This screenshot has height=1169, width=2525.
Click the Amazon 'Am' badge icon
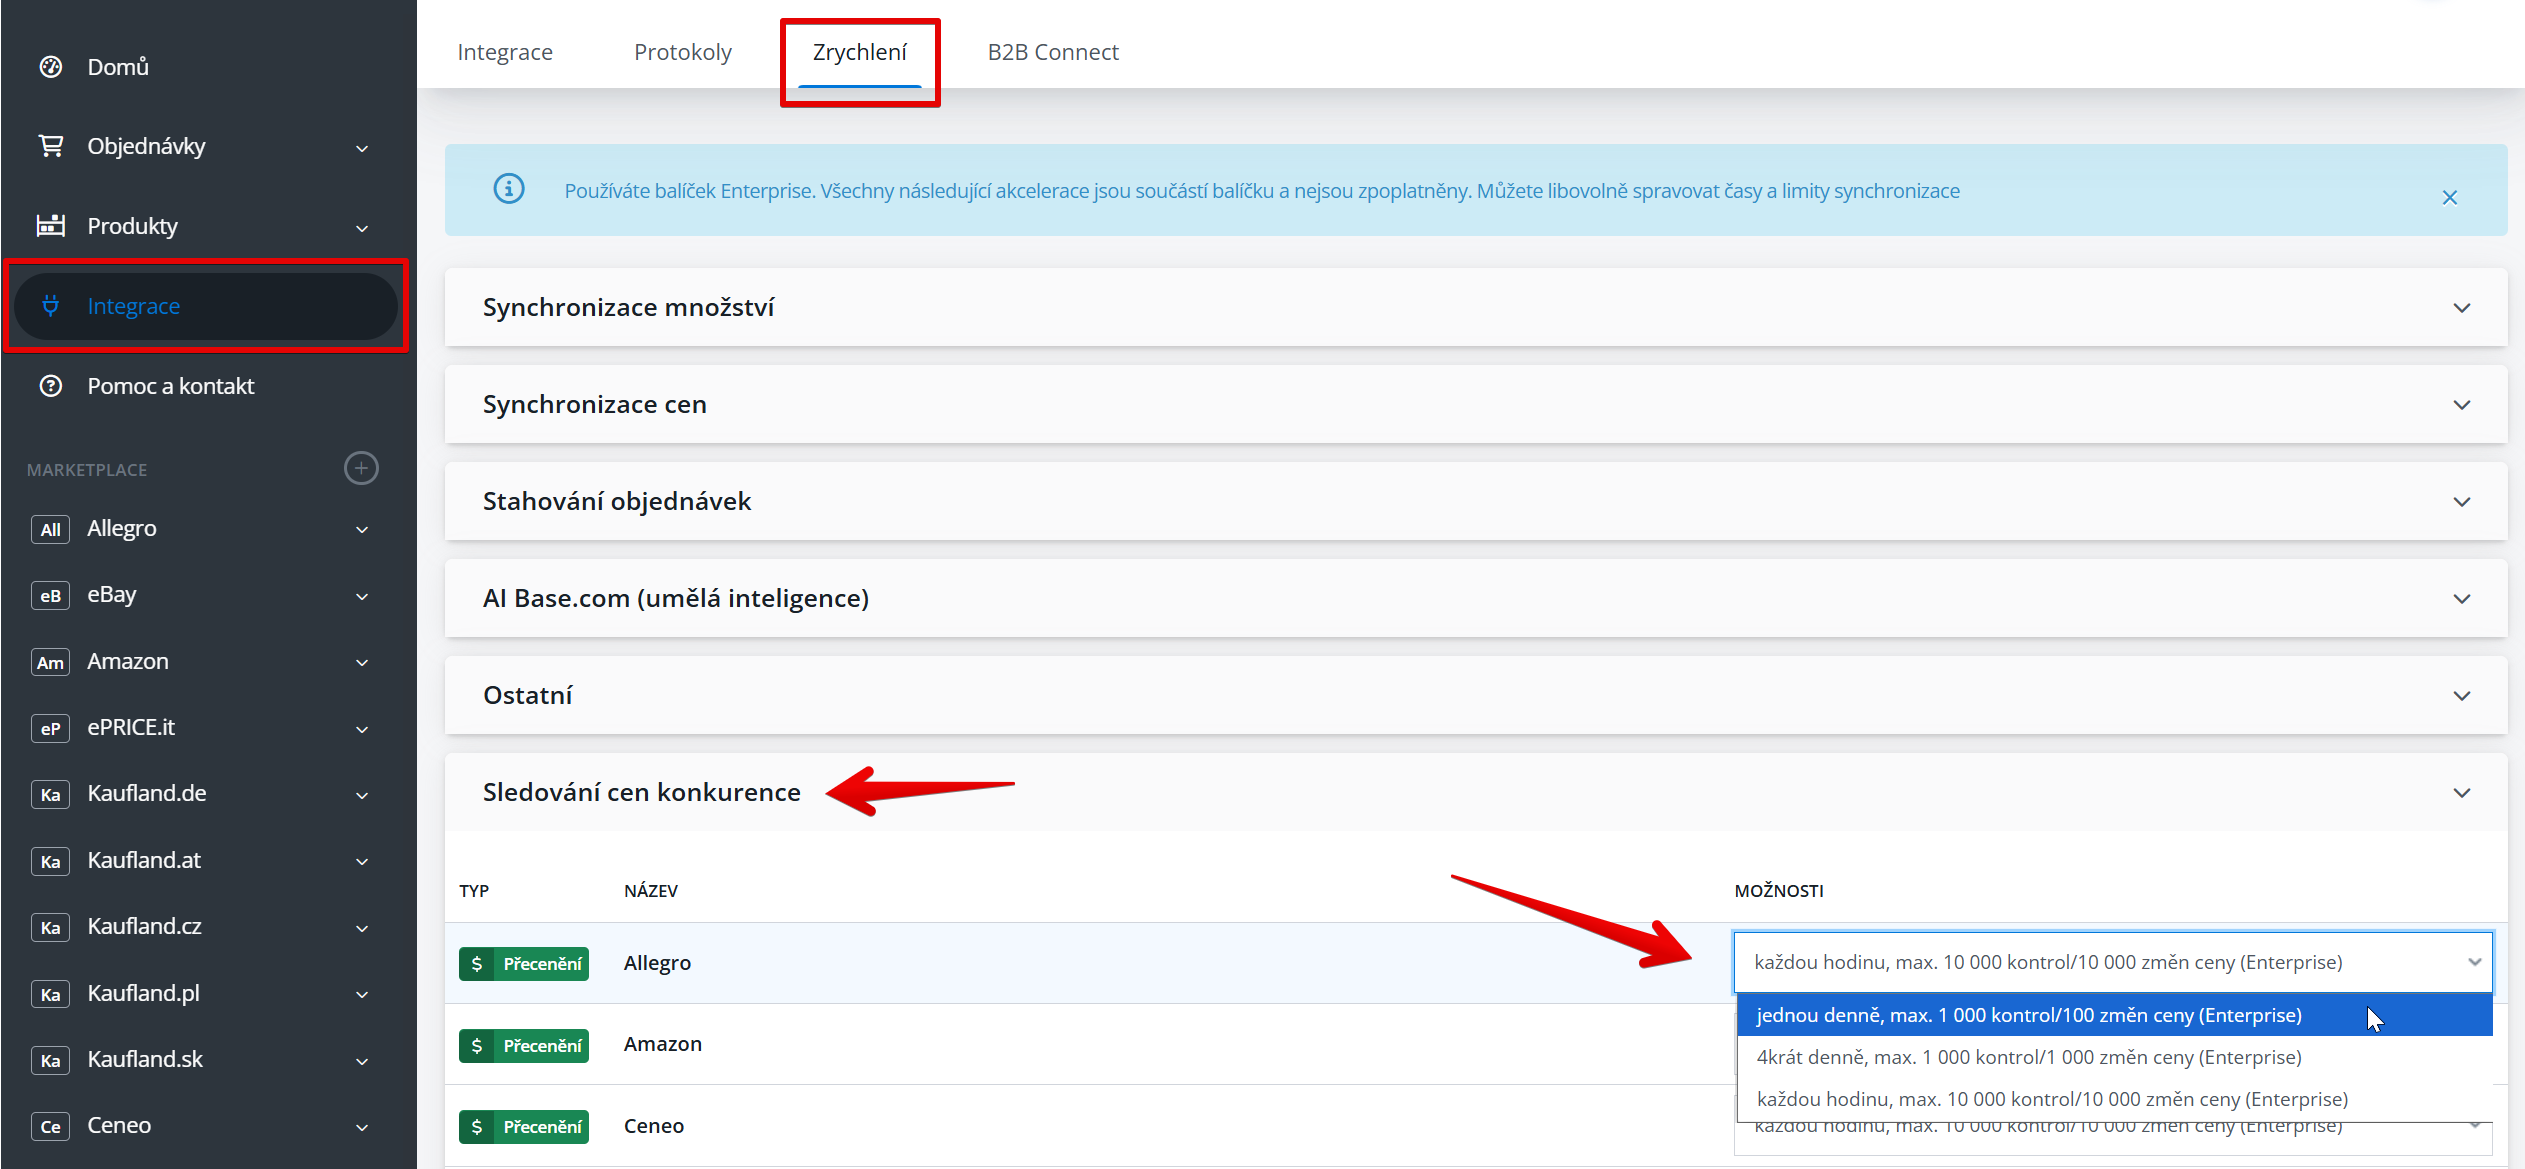(x=51, y=662)
